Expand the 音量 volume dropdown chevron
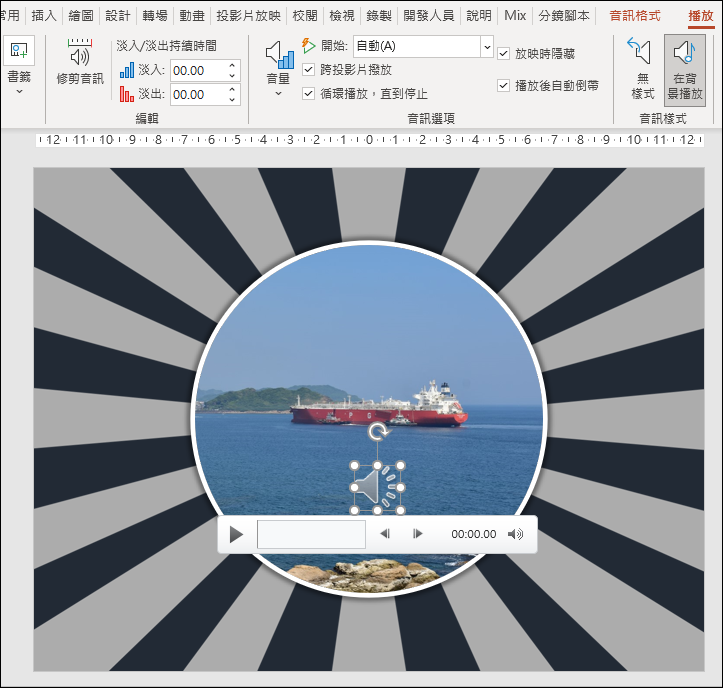 coord(279,94)
